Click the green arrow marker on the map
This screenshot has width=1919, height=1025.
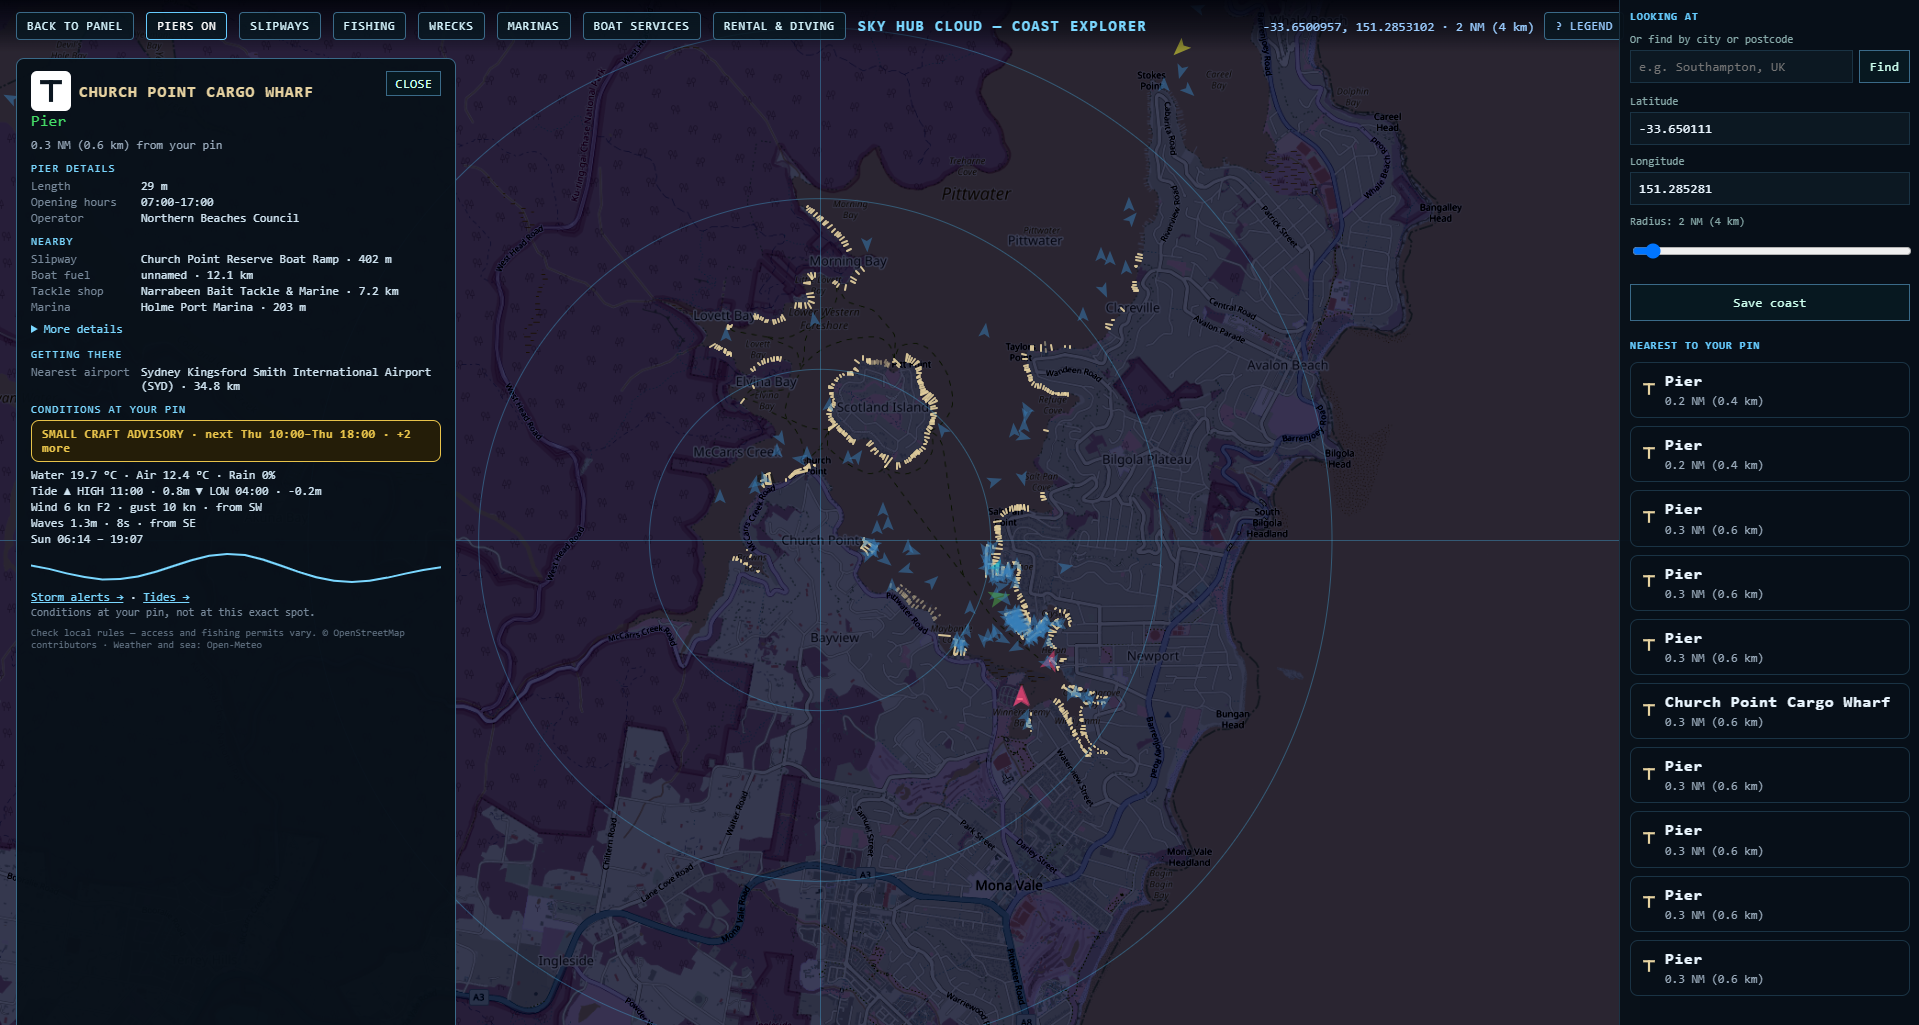pos(997,597)
